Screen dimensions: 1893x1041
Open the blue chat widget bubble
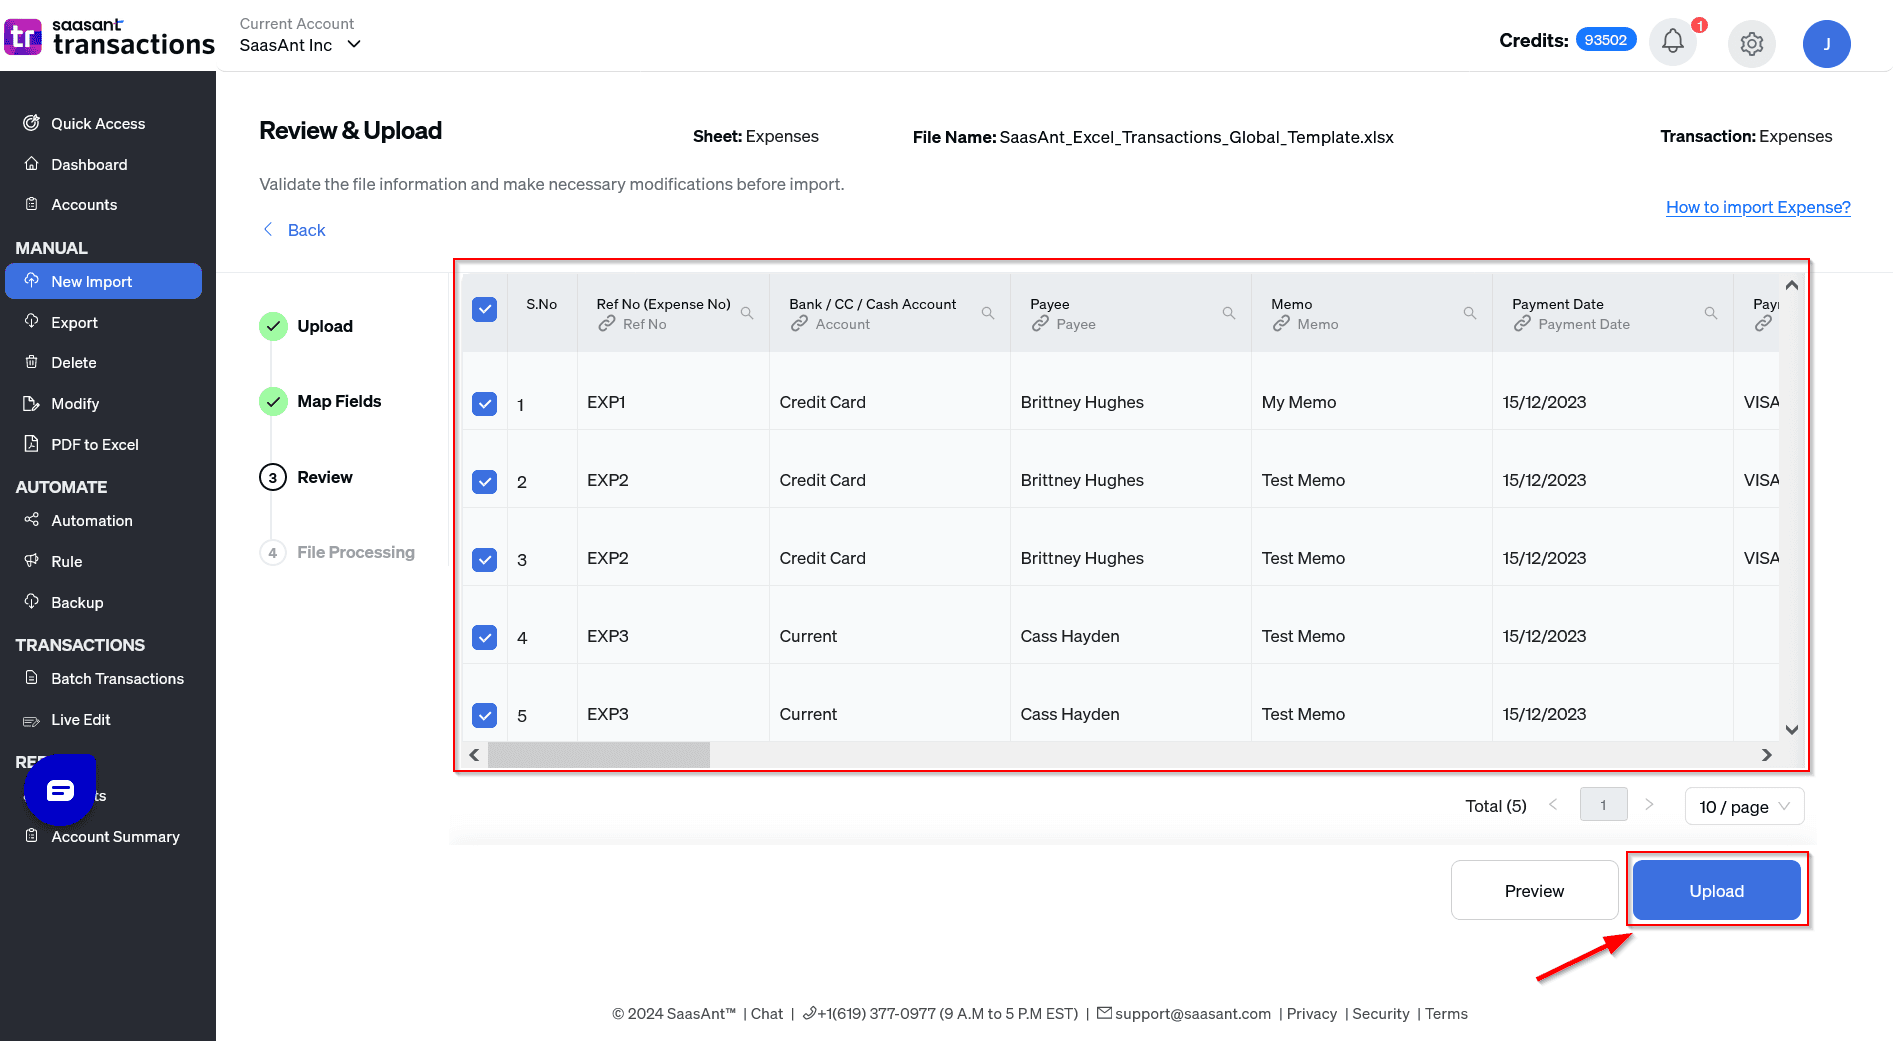point(60,790)
